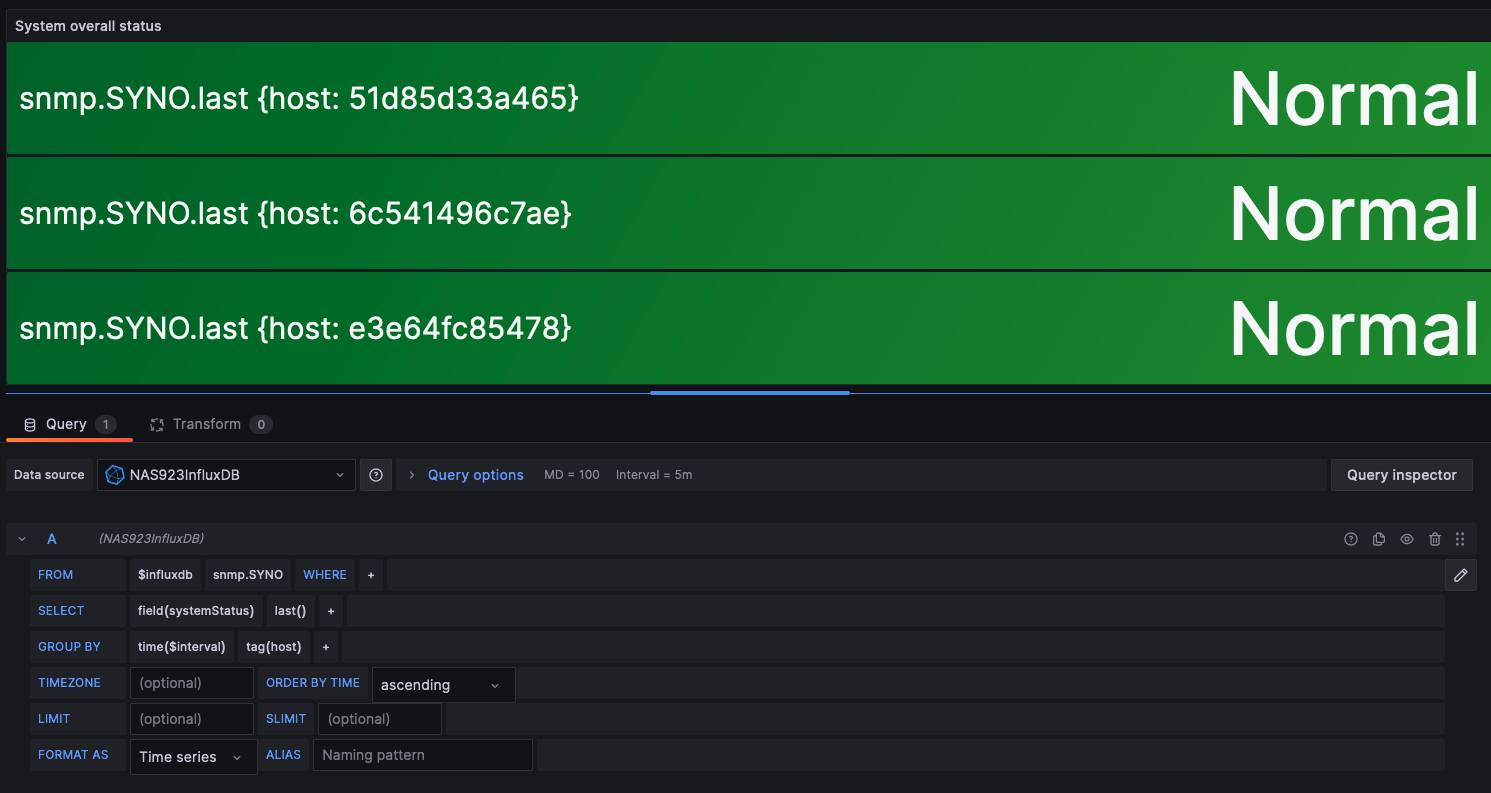This screenshot has height=793, width=1491.
Task: Toggle text edit mode pencil icon
Action: click(x=1460, y=575)
